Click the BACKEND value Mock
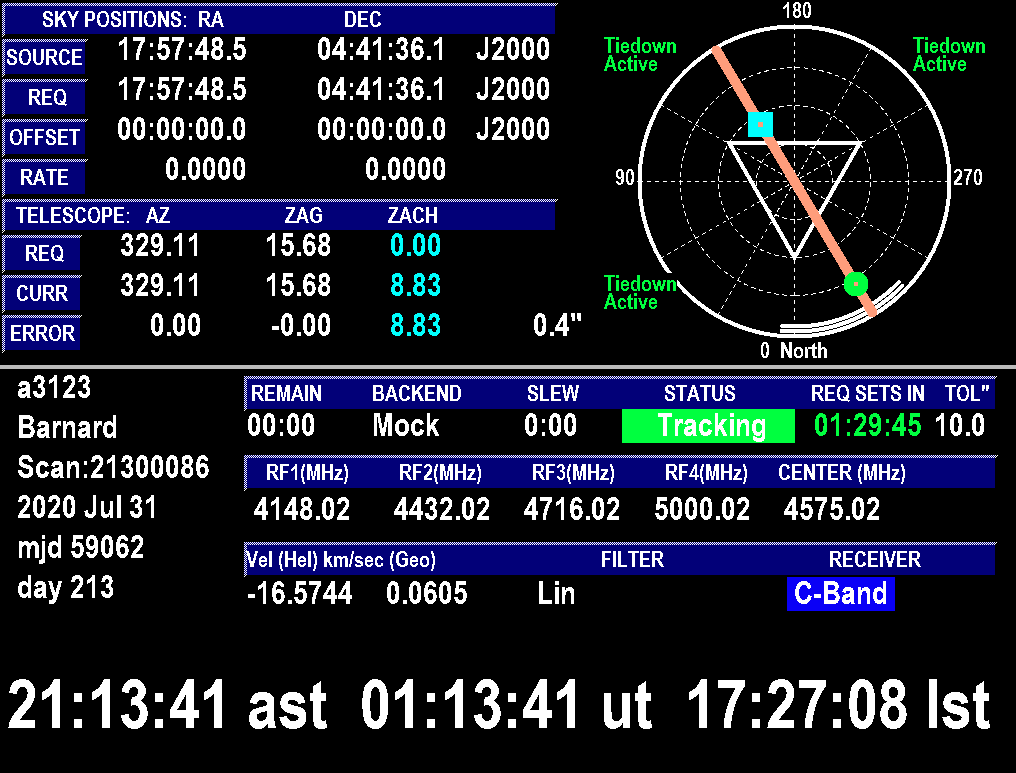1016x773 pixels. pos(406,426)
